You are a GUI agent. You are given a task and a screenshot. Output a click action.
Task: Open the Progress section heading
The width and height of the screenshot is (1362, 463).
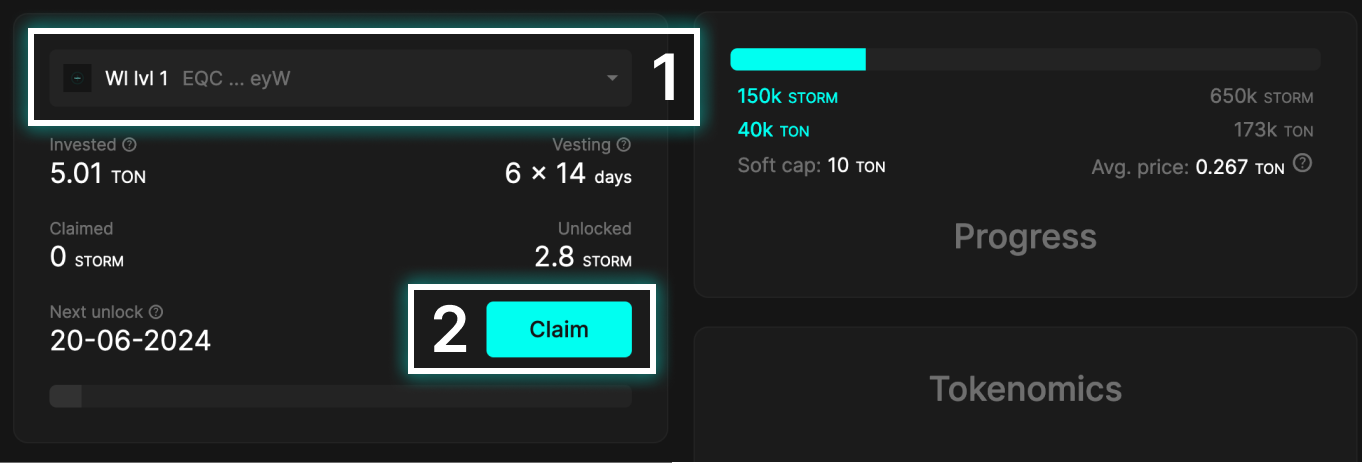(1025, 237)
